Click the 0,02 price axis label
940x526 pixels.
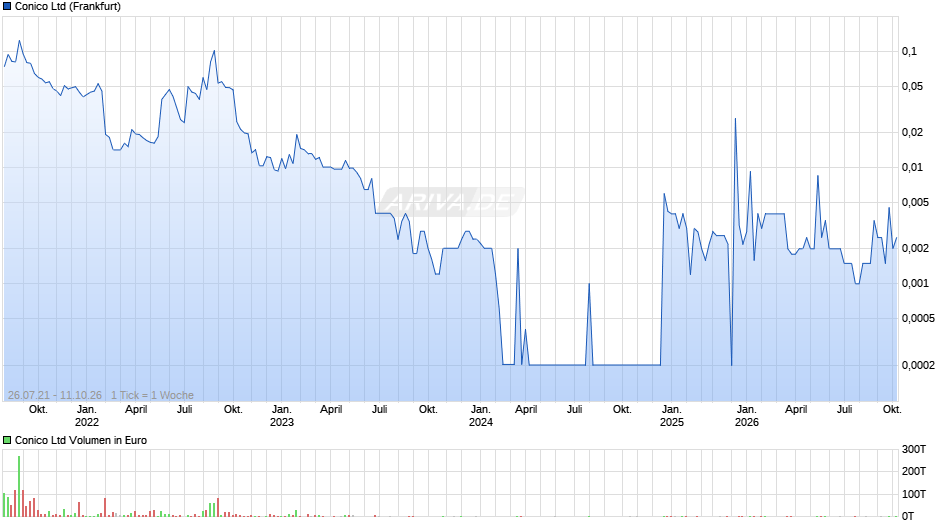coord(912,133)
